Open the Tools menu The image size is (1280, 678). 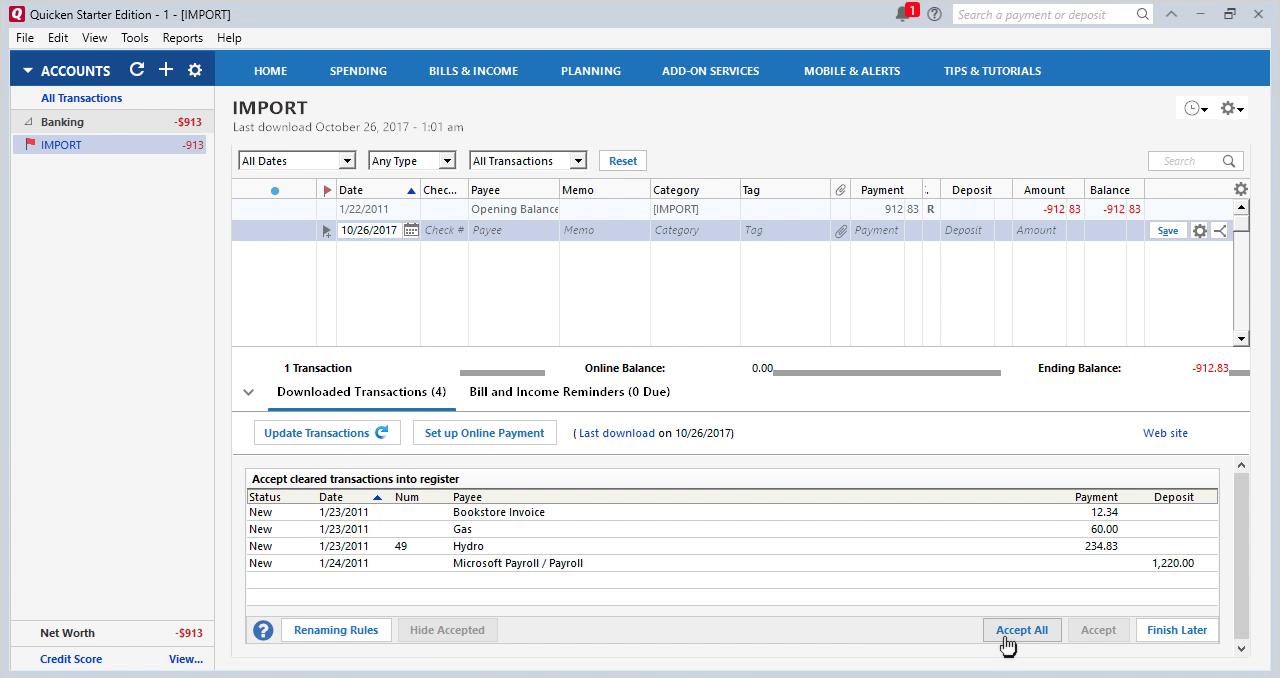(135, 38)
